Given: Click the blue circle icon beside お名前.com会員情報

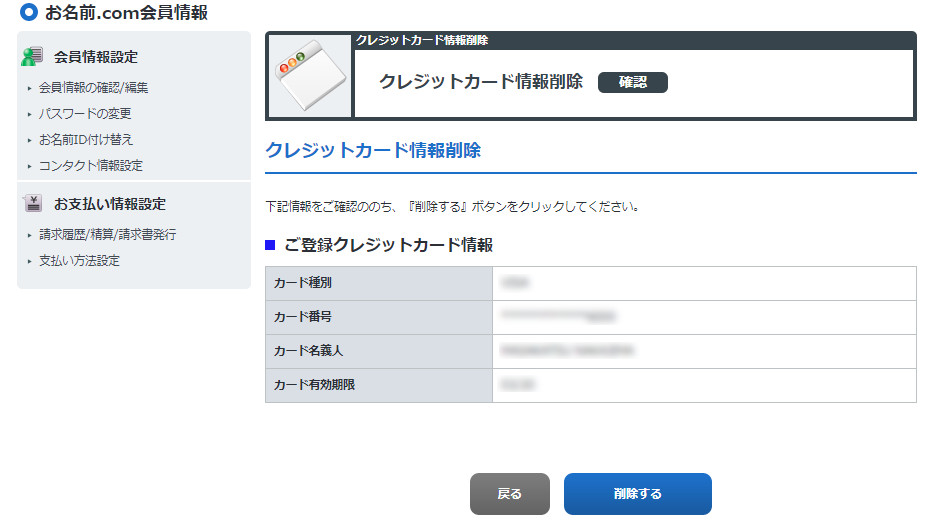Looking at the screenshot, I should coord(29,13).
